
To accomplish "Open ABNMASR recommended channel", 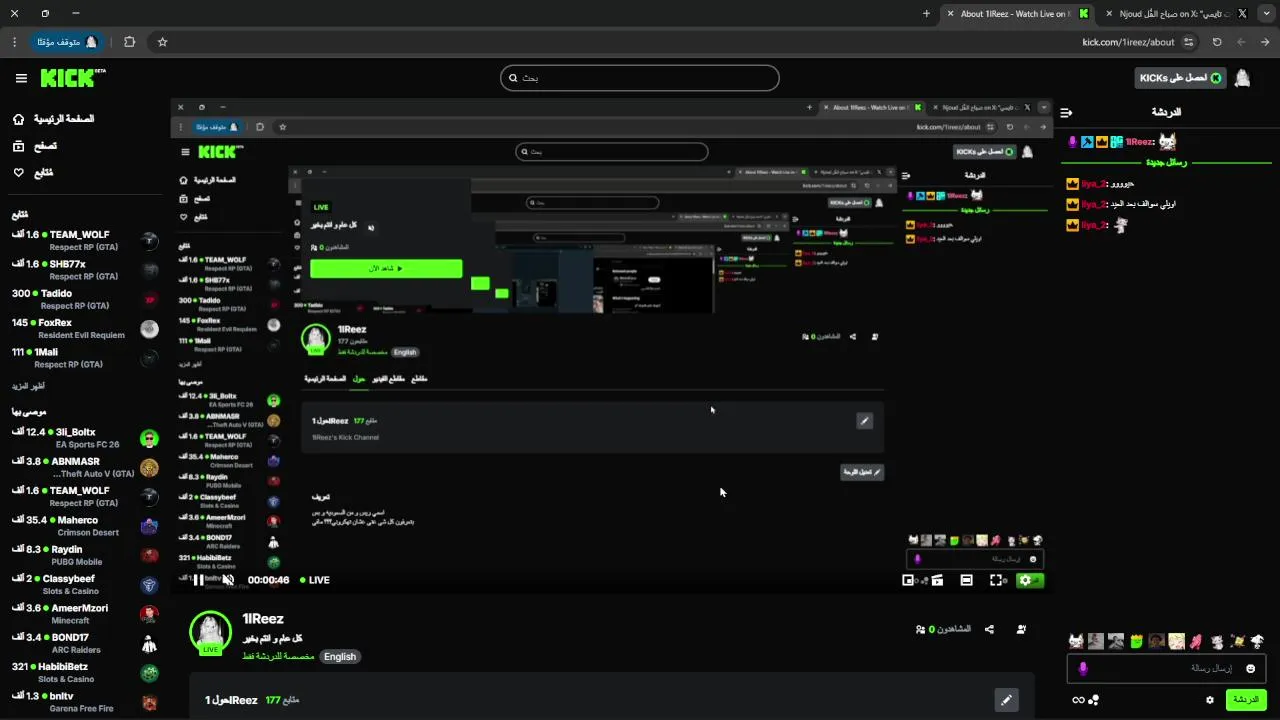I will point(85,467).
